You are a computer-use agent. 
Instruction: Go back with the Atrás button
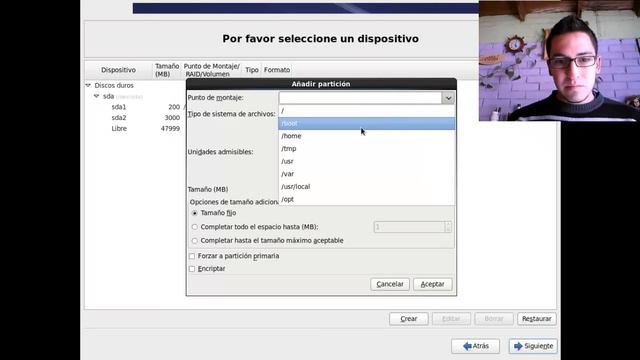click(476, 346)
